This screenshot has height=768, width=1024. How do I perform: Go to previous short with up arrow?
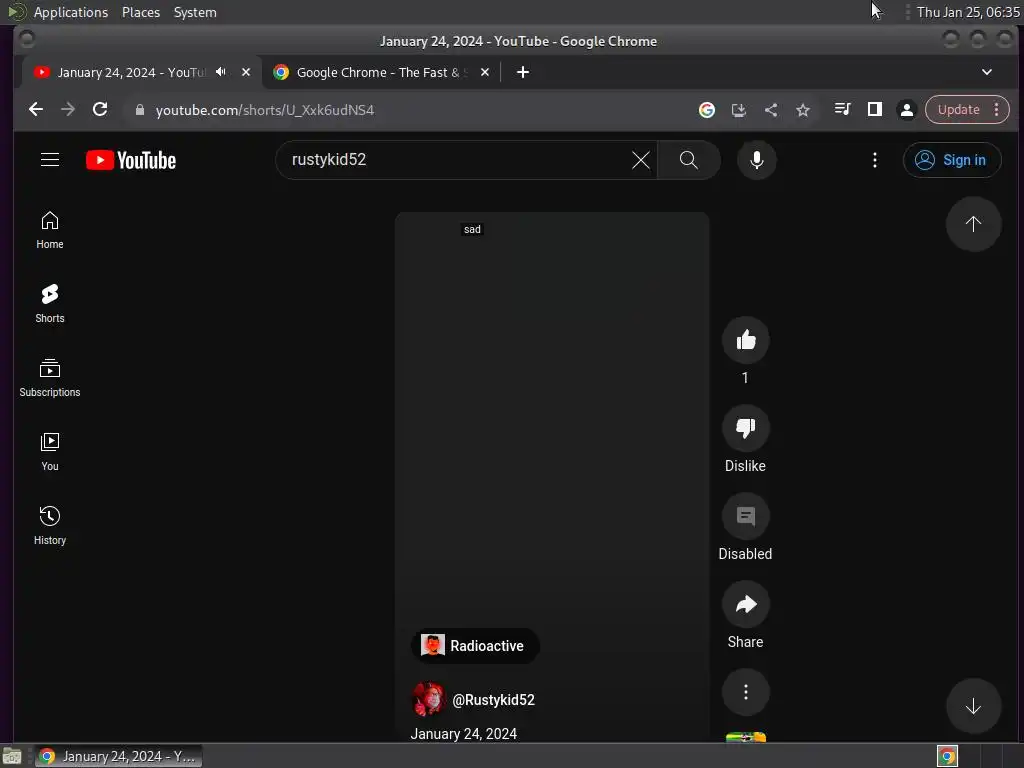tap(973, 224)
